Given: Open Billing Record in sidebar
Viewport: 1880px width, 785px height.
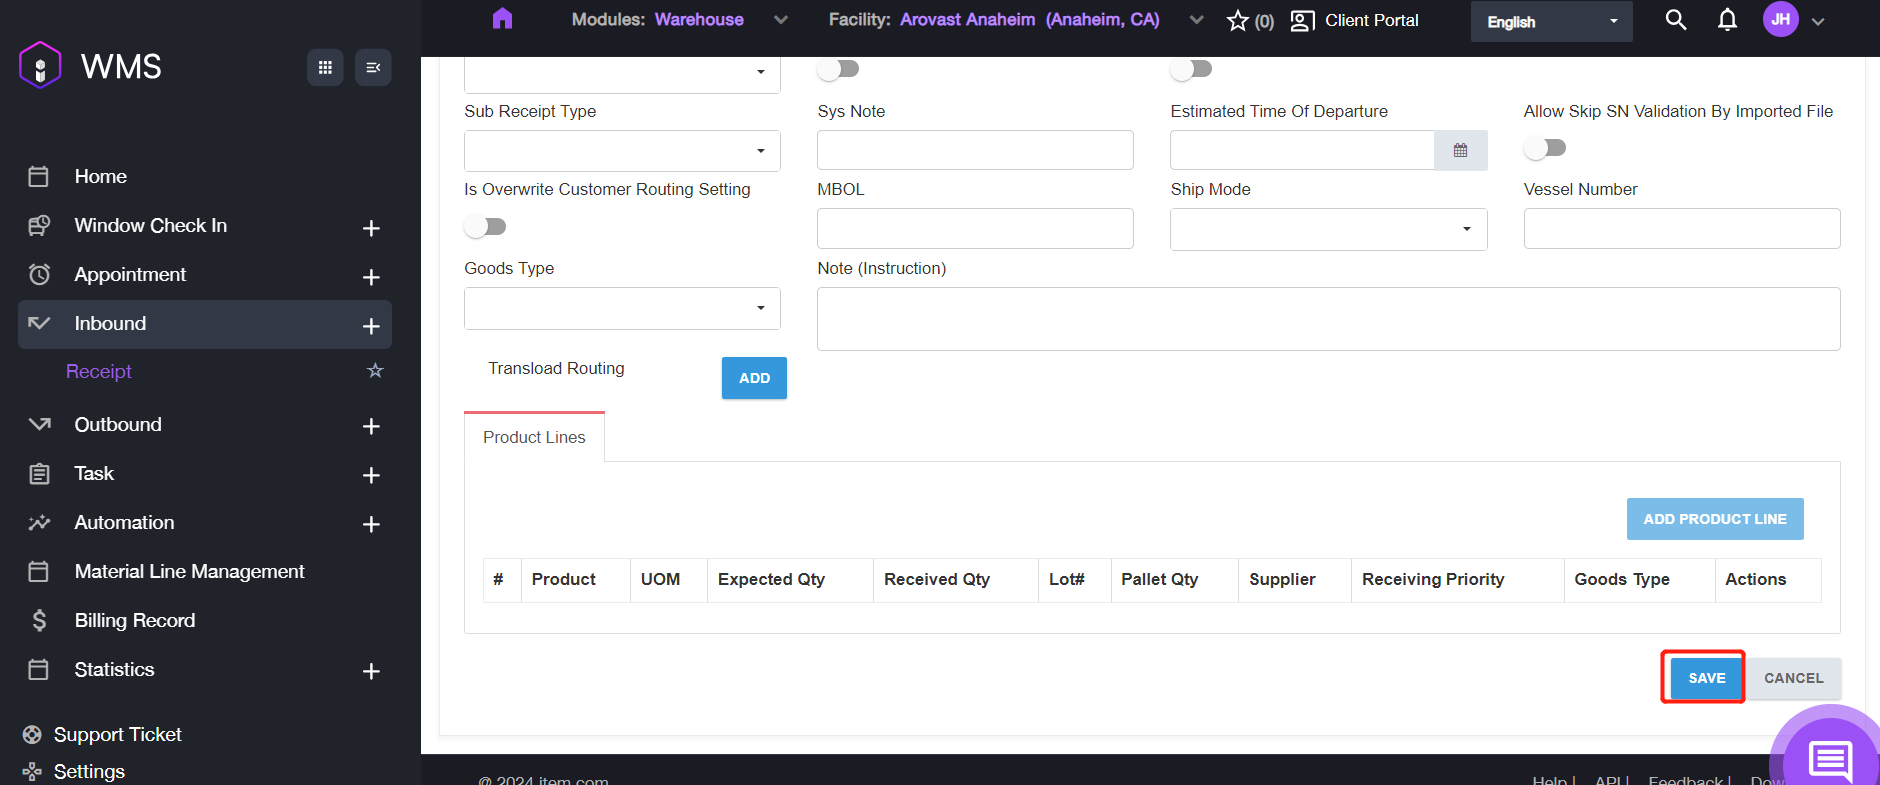Looking at the screenshot, I should [x=135, y=620].
